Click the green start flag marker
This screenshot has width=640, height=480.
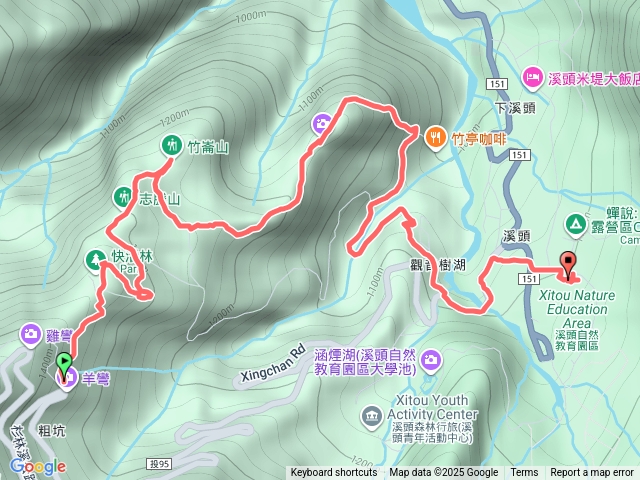click(64, 363)
